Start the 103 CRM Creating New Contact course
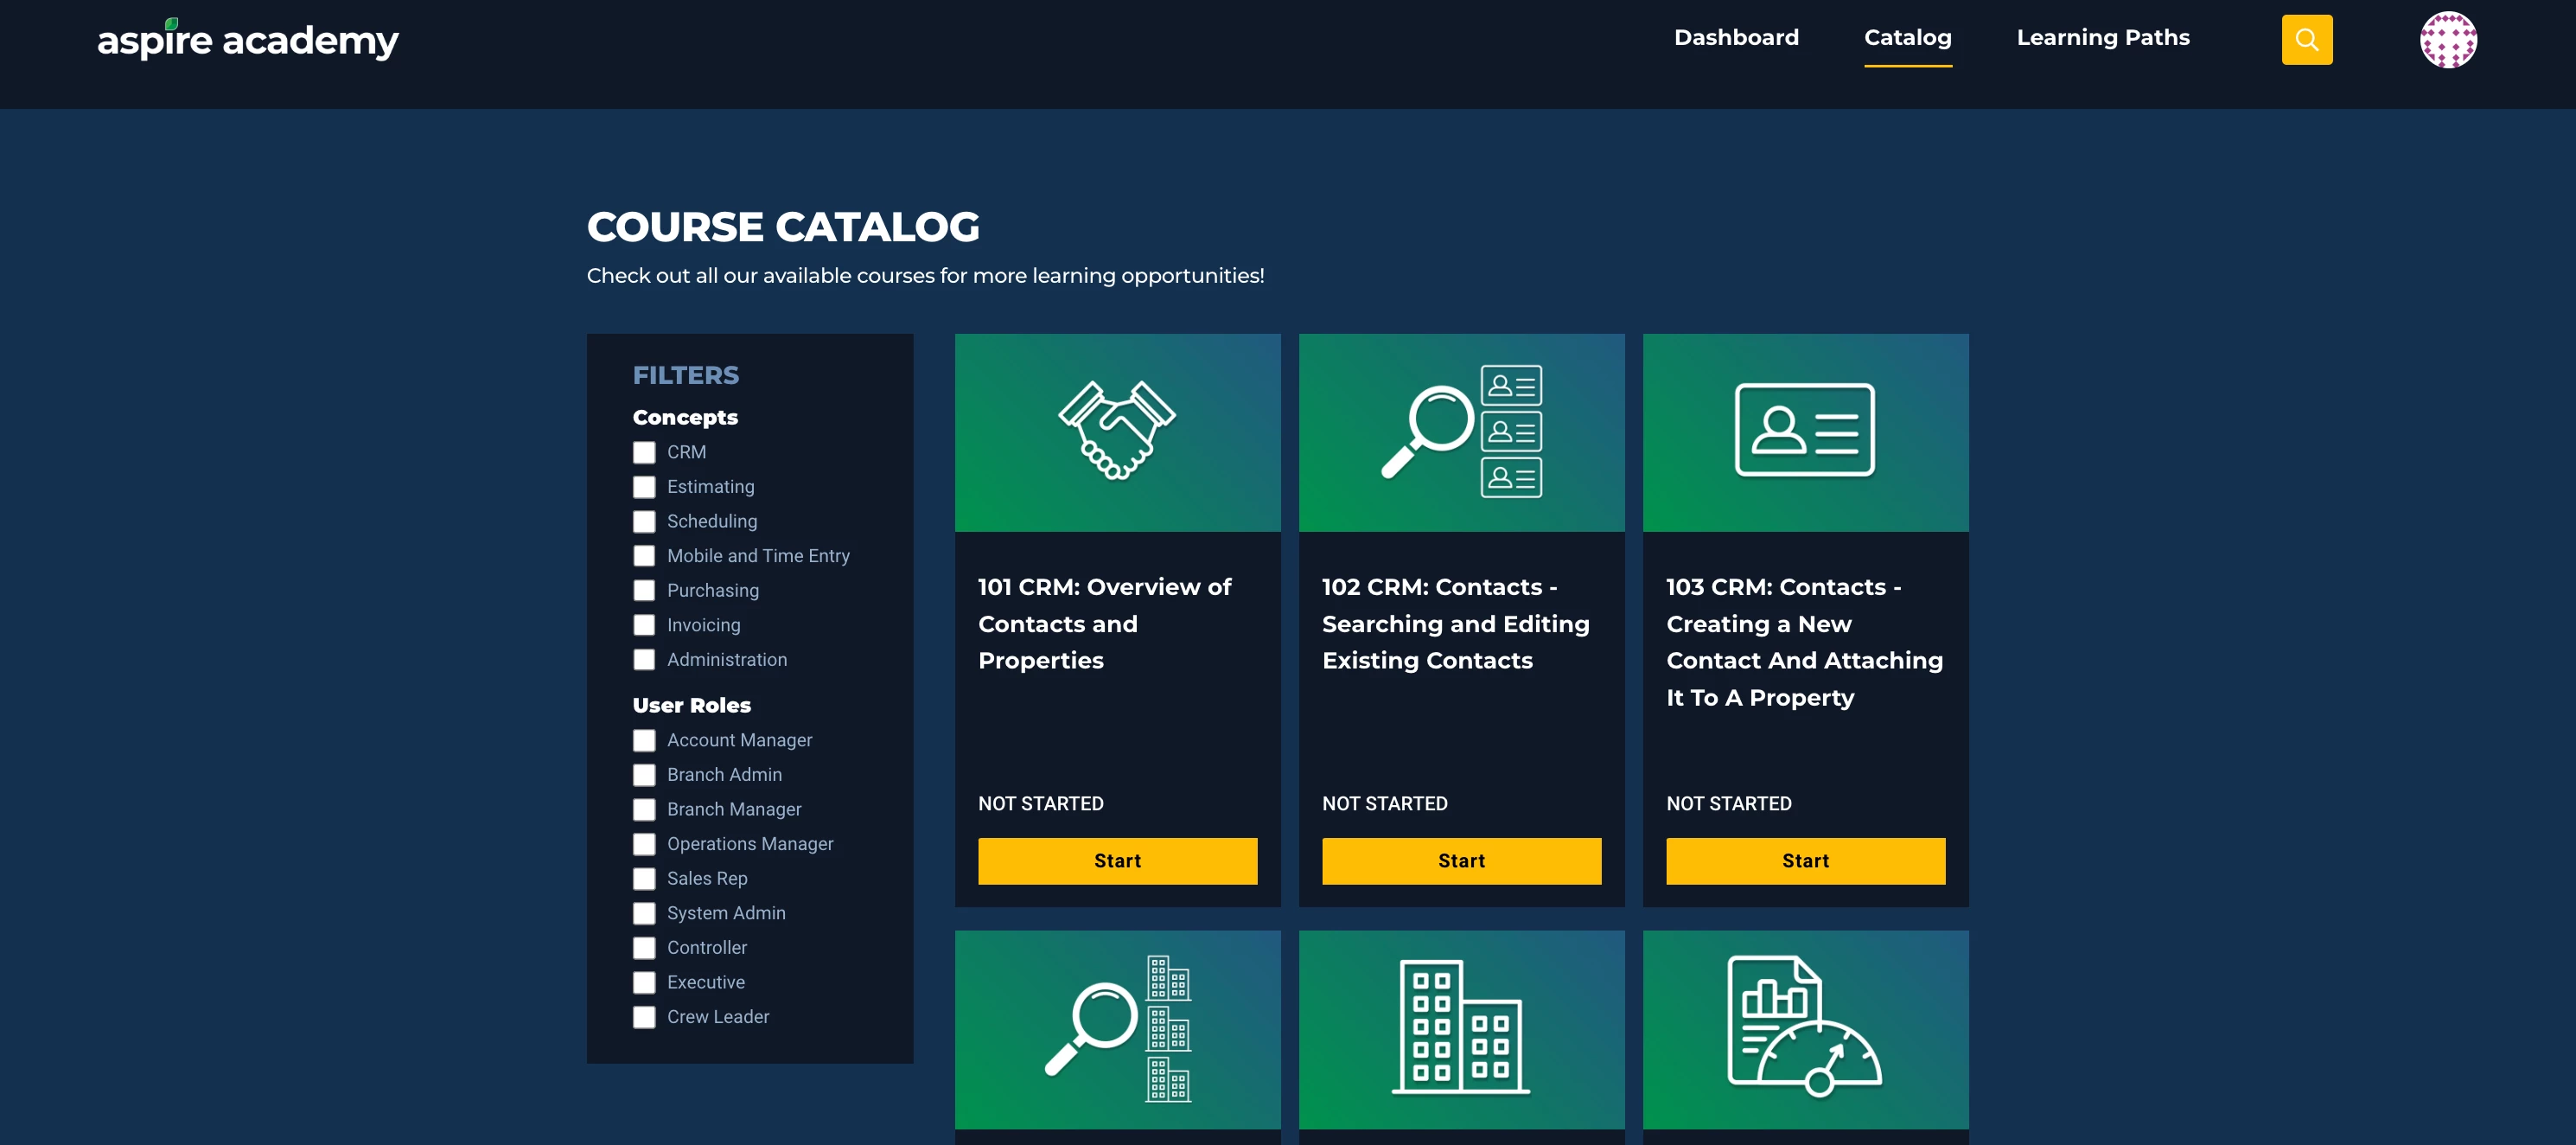The height and width of the screenshot is (1145, 2576). [1804, 861]
